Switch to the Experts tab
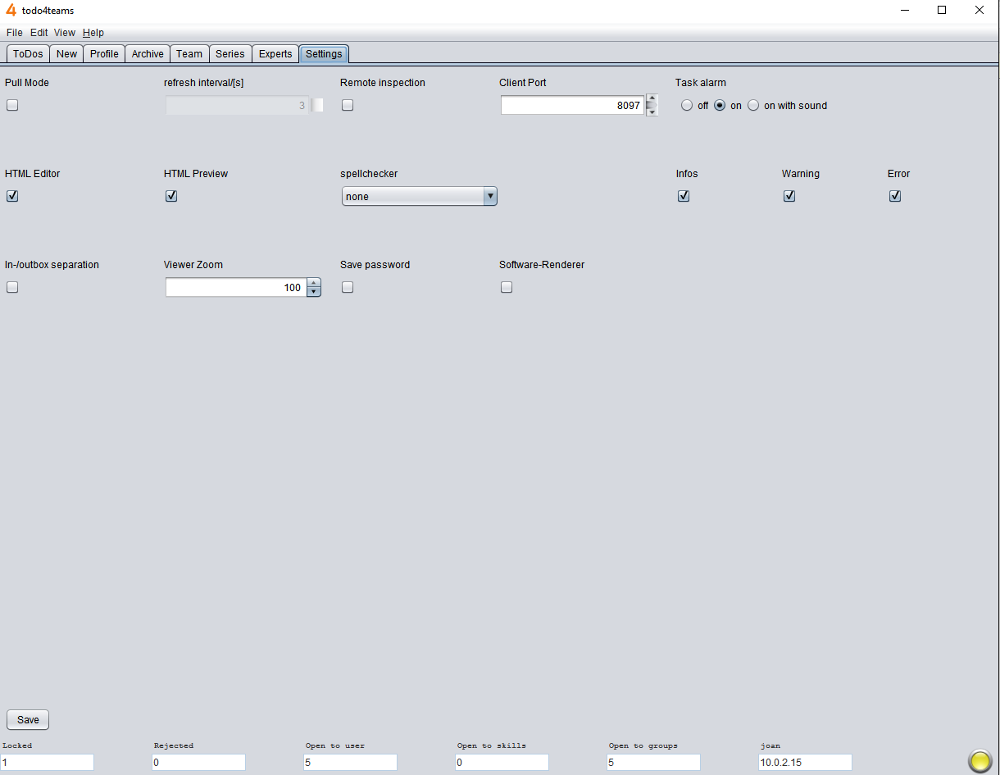This screenshot has height=775, width=1000. coord(276,54)
